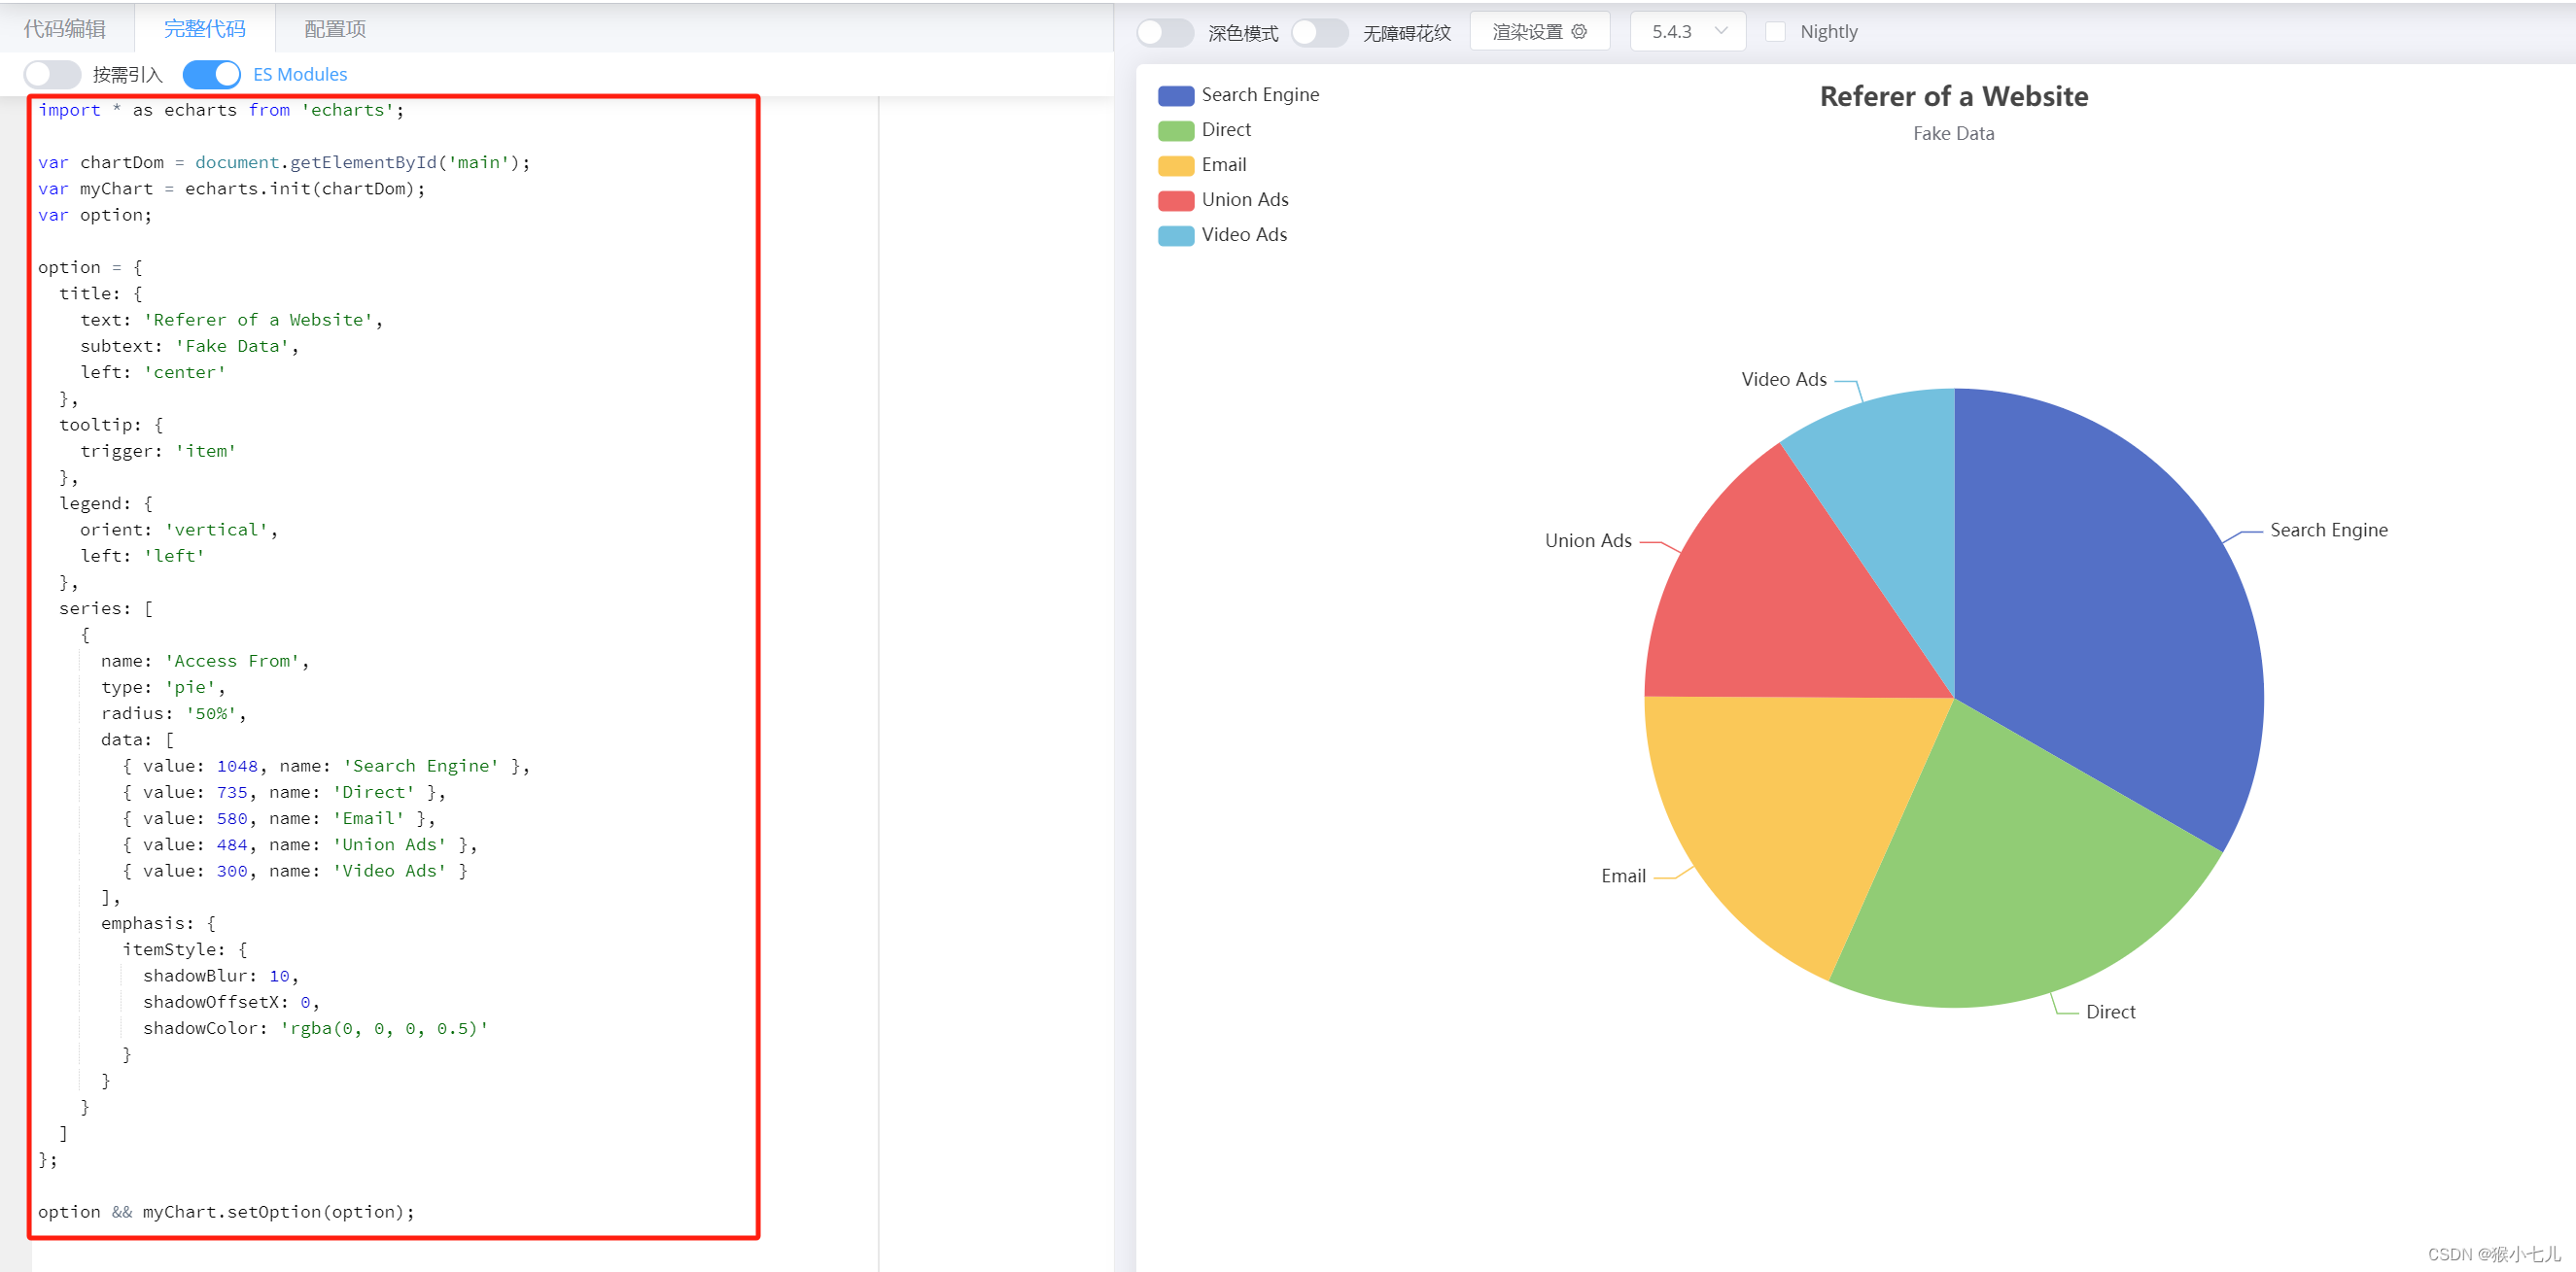2576x1272 pixels.
Task: Click the subtext: 'Fake Data' code line
Action: click(x=189, y=346)
